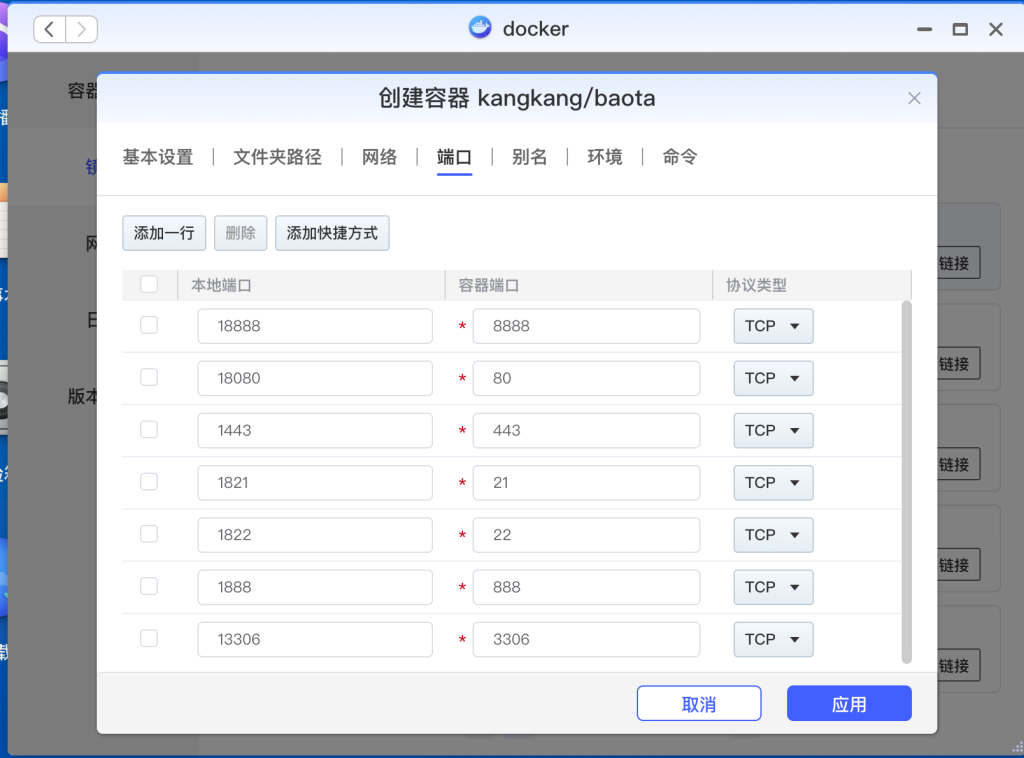Open the 文件夹路径 tab
The width and height of the screenshot is (1024, 758).
277,157
